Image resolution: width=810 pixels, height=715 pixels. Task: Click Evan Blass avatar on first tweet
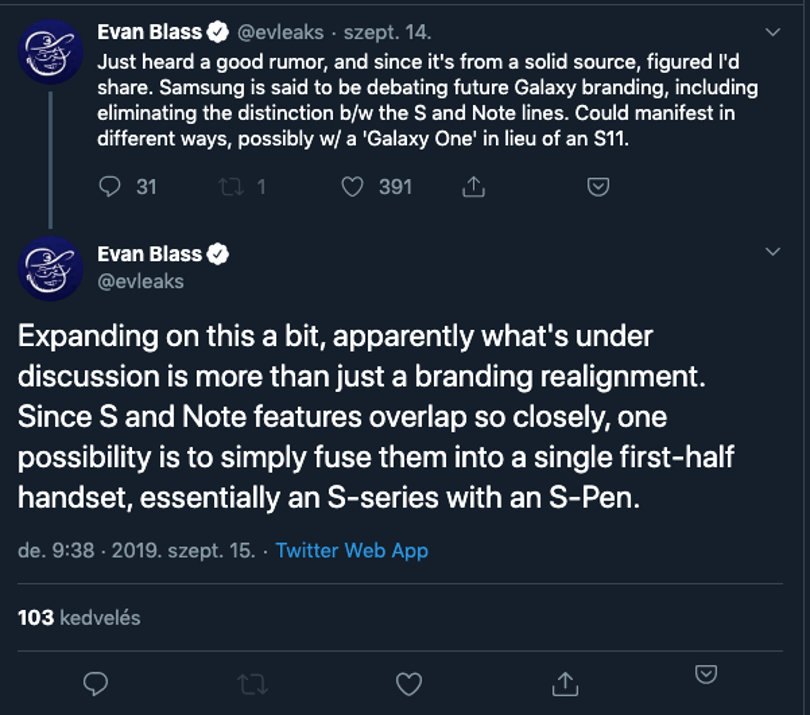pyautogui.click(x=51, y=52)
